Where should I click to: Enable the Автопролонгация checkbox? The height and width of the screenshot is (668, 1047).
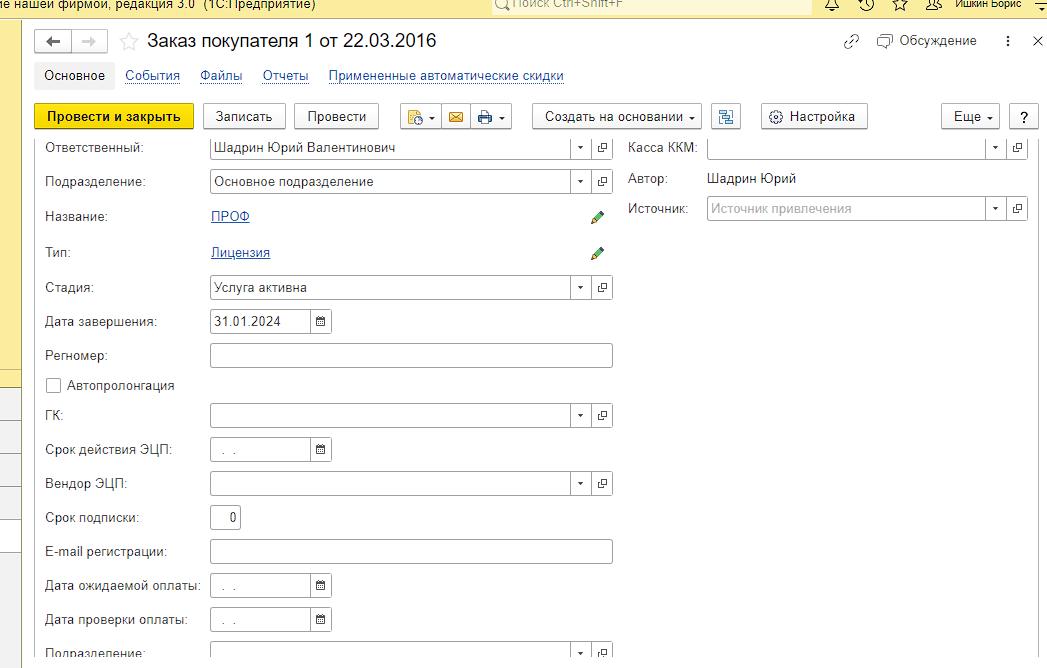tap(53, 385)
